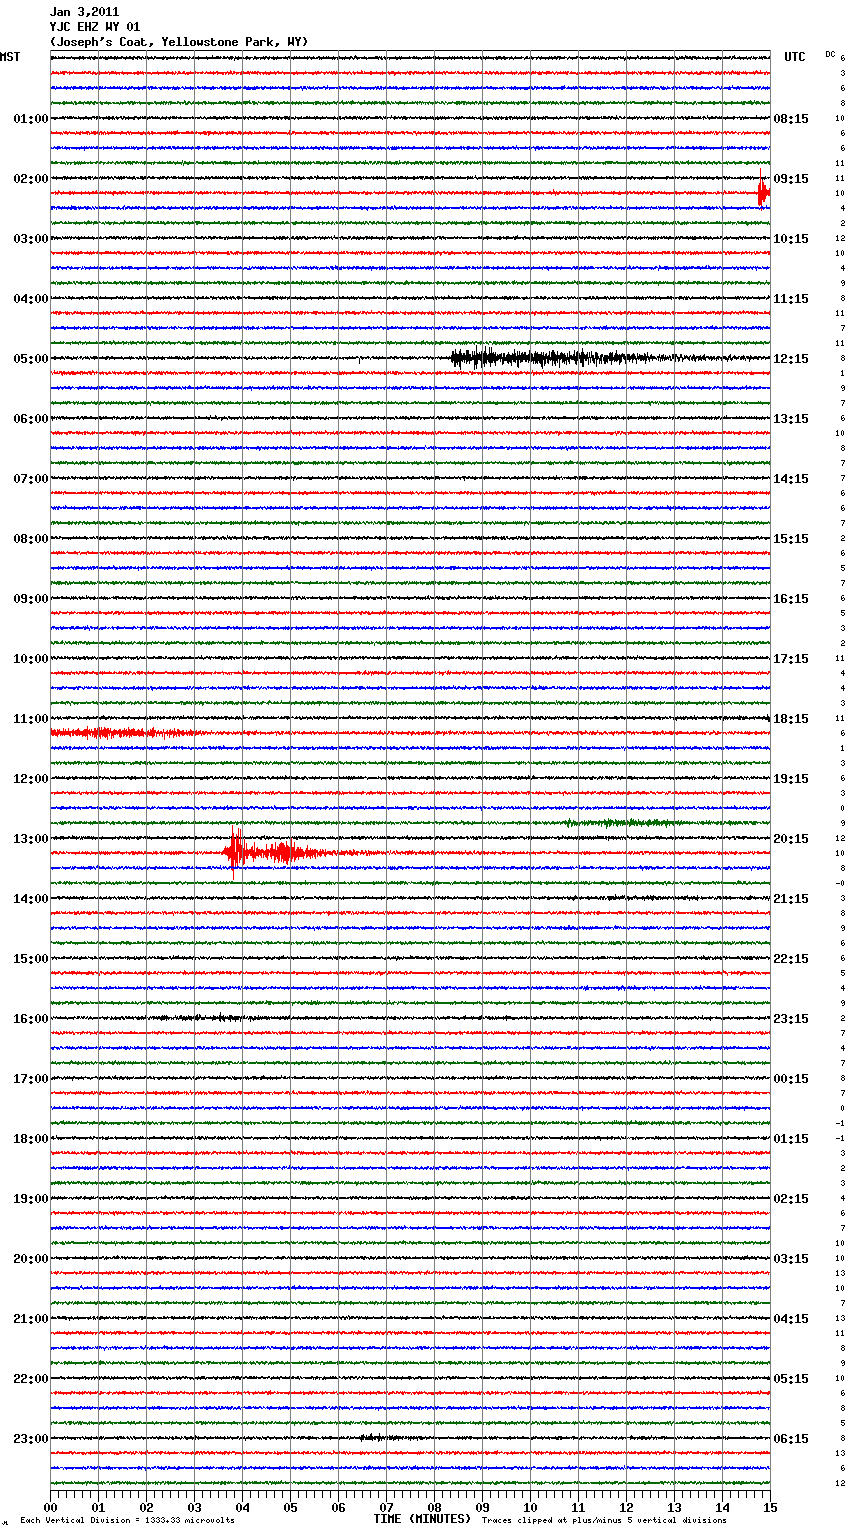850x1534 pixels.
Task: Click the 'UTC' time zone label
Action: point(795,57)
